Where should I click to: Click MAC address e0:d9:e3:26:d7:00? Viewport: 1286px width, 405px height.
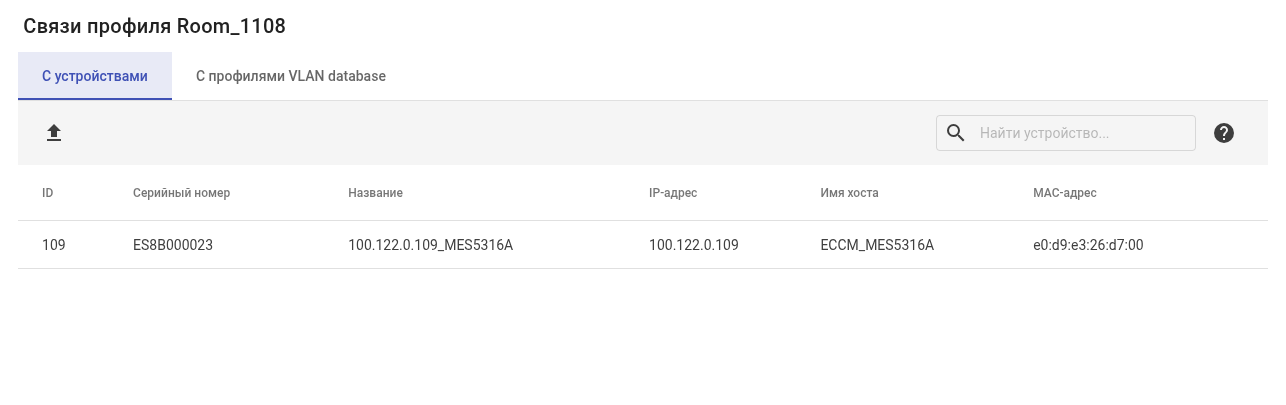[x=1088, y=245]
